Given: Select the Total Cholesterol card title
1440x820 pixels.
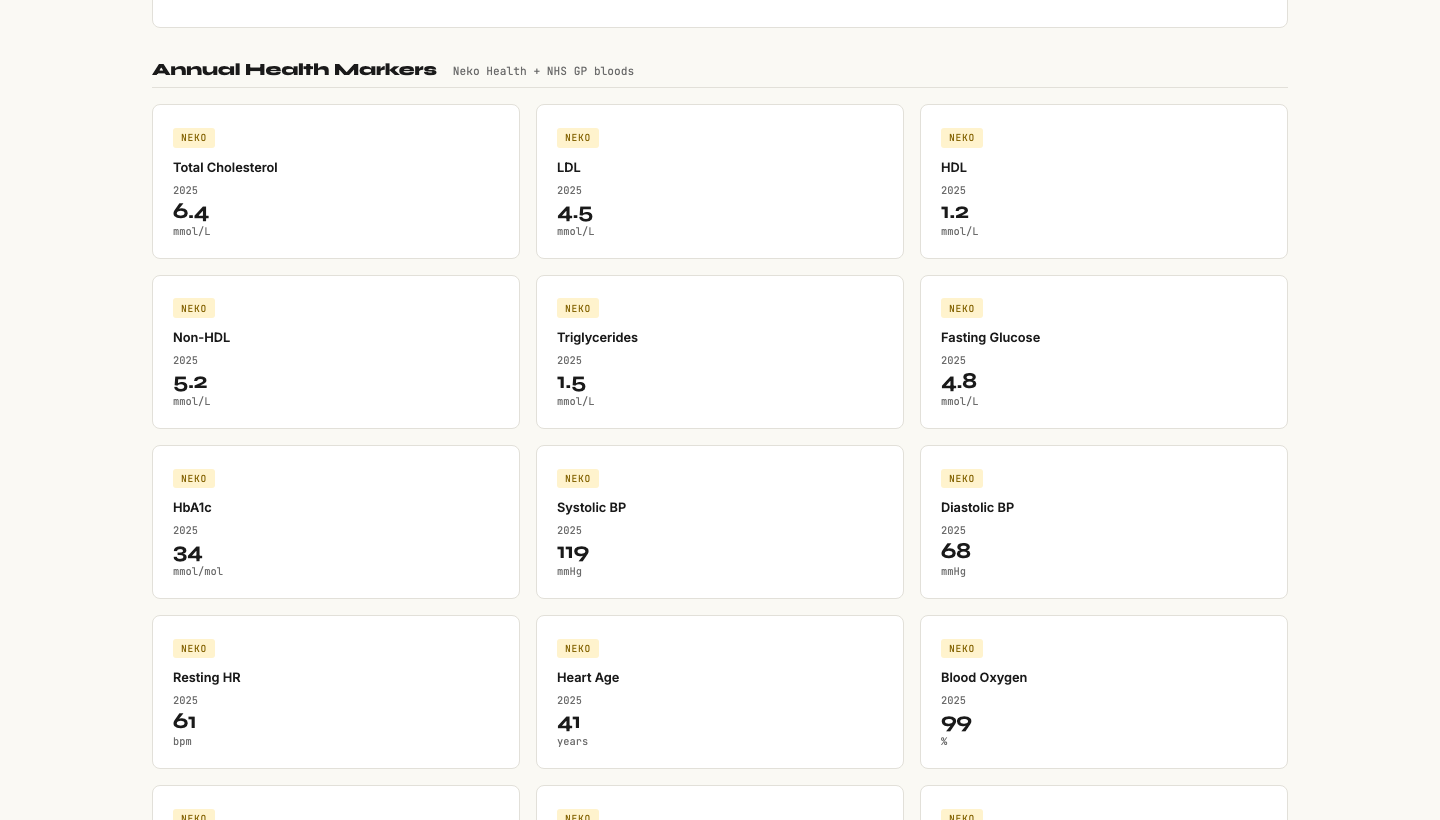Looking at the screenshot, I should tap(225, 168).
